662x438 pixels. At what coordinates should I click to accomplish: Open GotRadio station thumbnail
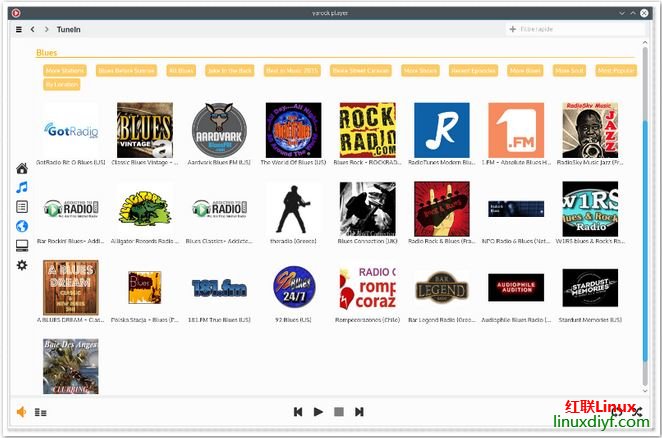tap(71, 130)
